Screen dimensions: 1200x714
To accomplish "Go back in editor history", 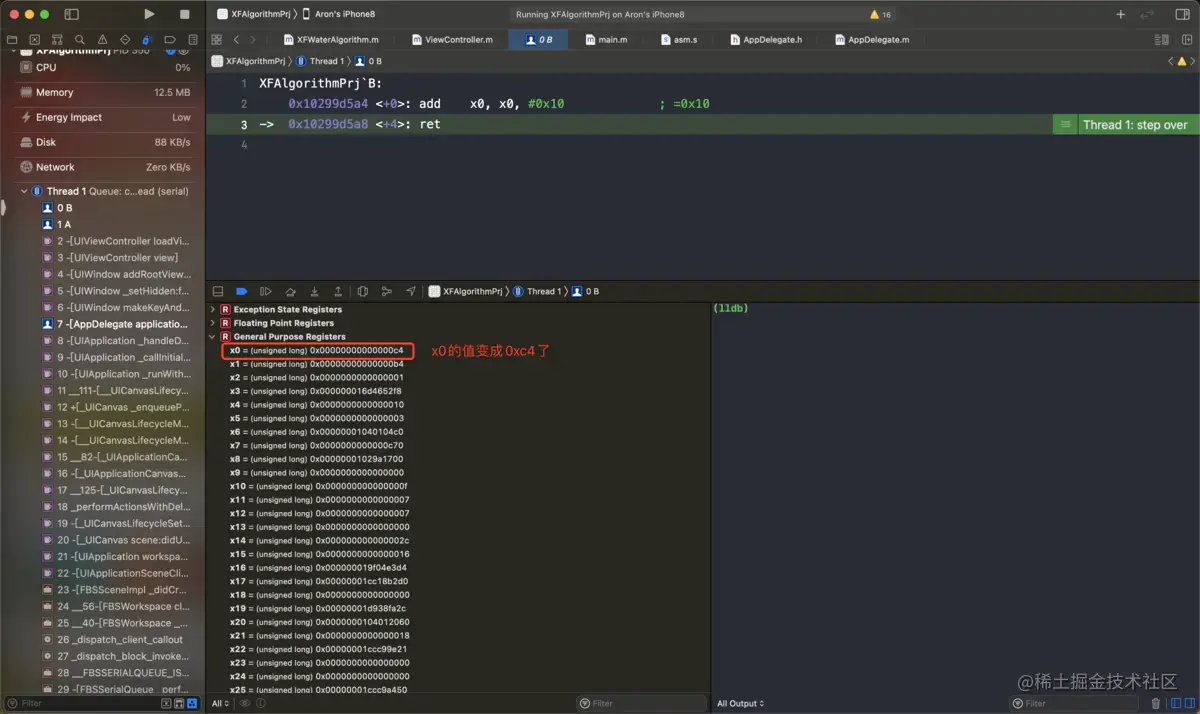I will 236,40.
